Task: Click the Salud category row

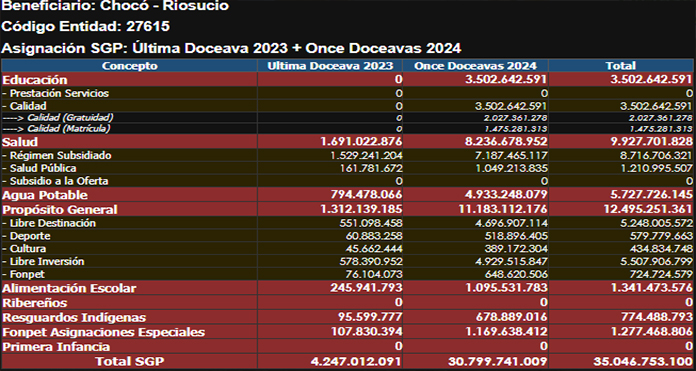Action: pyautogui.click(x=347, y=142)
